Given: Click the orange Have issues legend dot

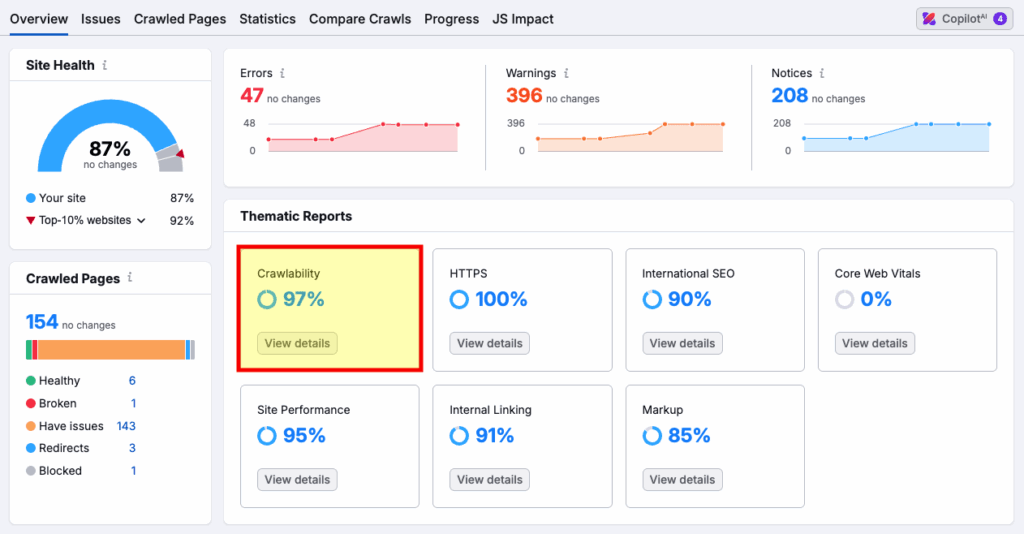Looking at the screenshot, I should (x=31, y=426).
